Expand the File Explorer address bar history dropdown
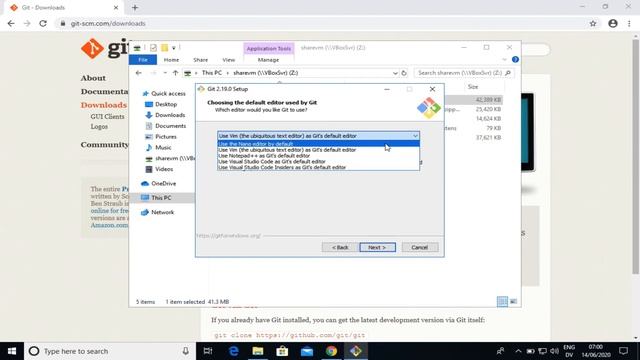The image size is (640, 360). [395, 73]
